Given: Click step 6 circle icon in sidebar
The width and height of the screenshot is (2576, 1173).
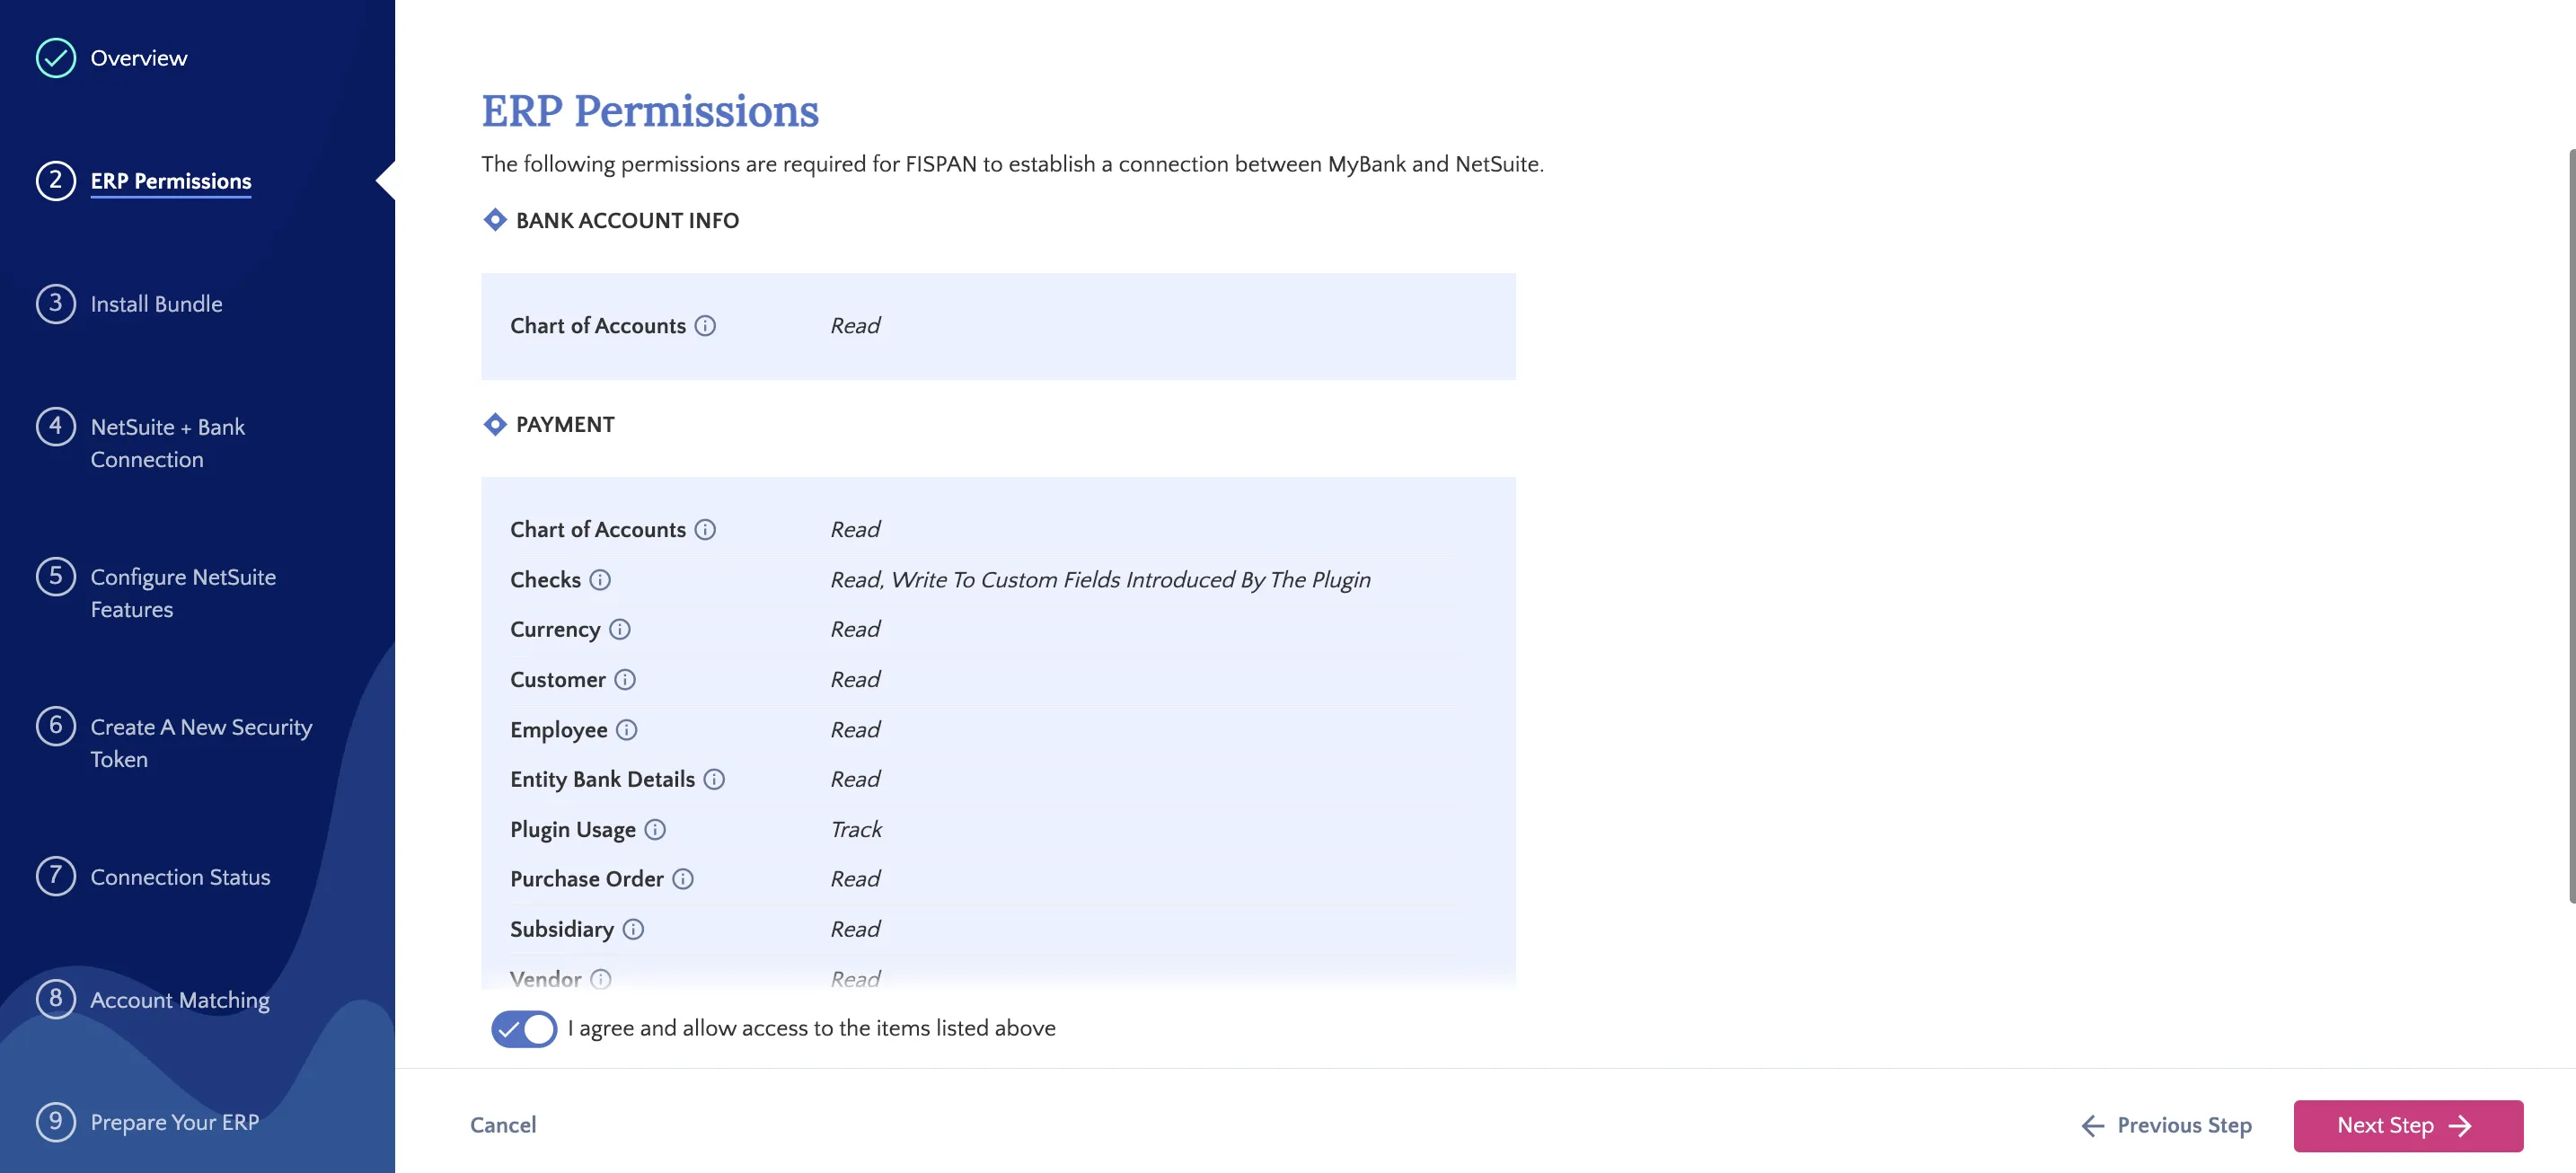Looking at the screenshot, I should coord(56,727).
